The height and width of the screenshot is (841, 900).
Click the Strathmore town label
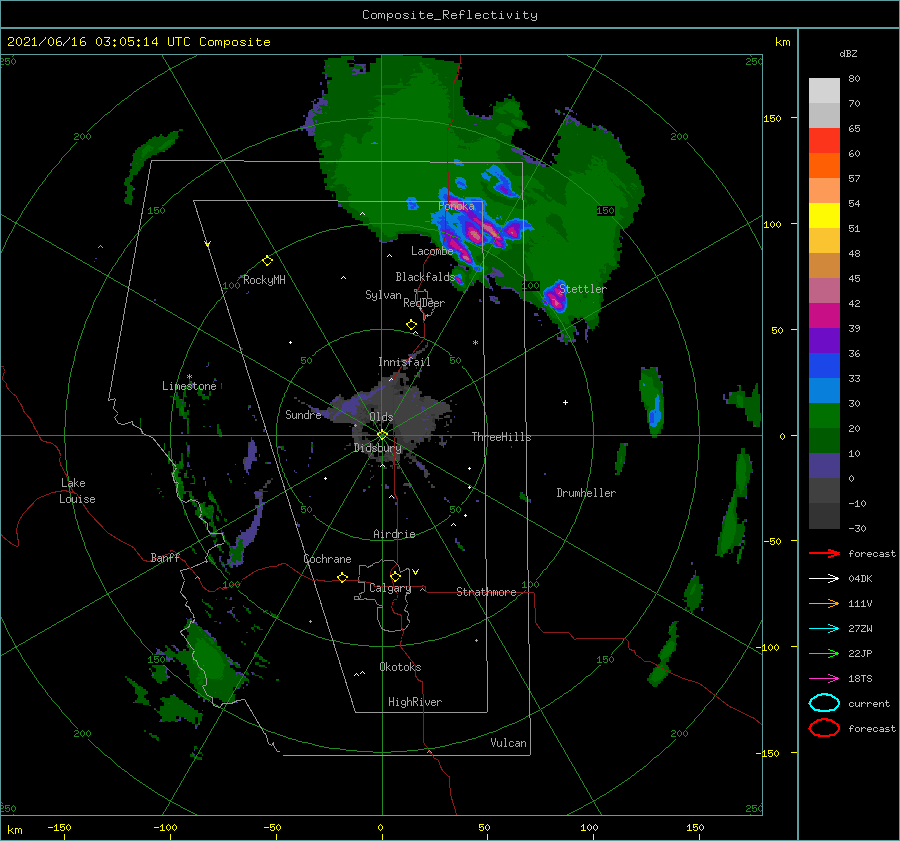tap(486, 592)
